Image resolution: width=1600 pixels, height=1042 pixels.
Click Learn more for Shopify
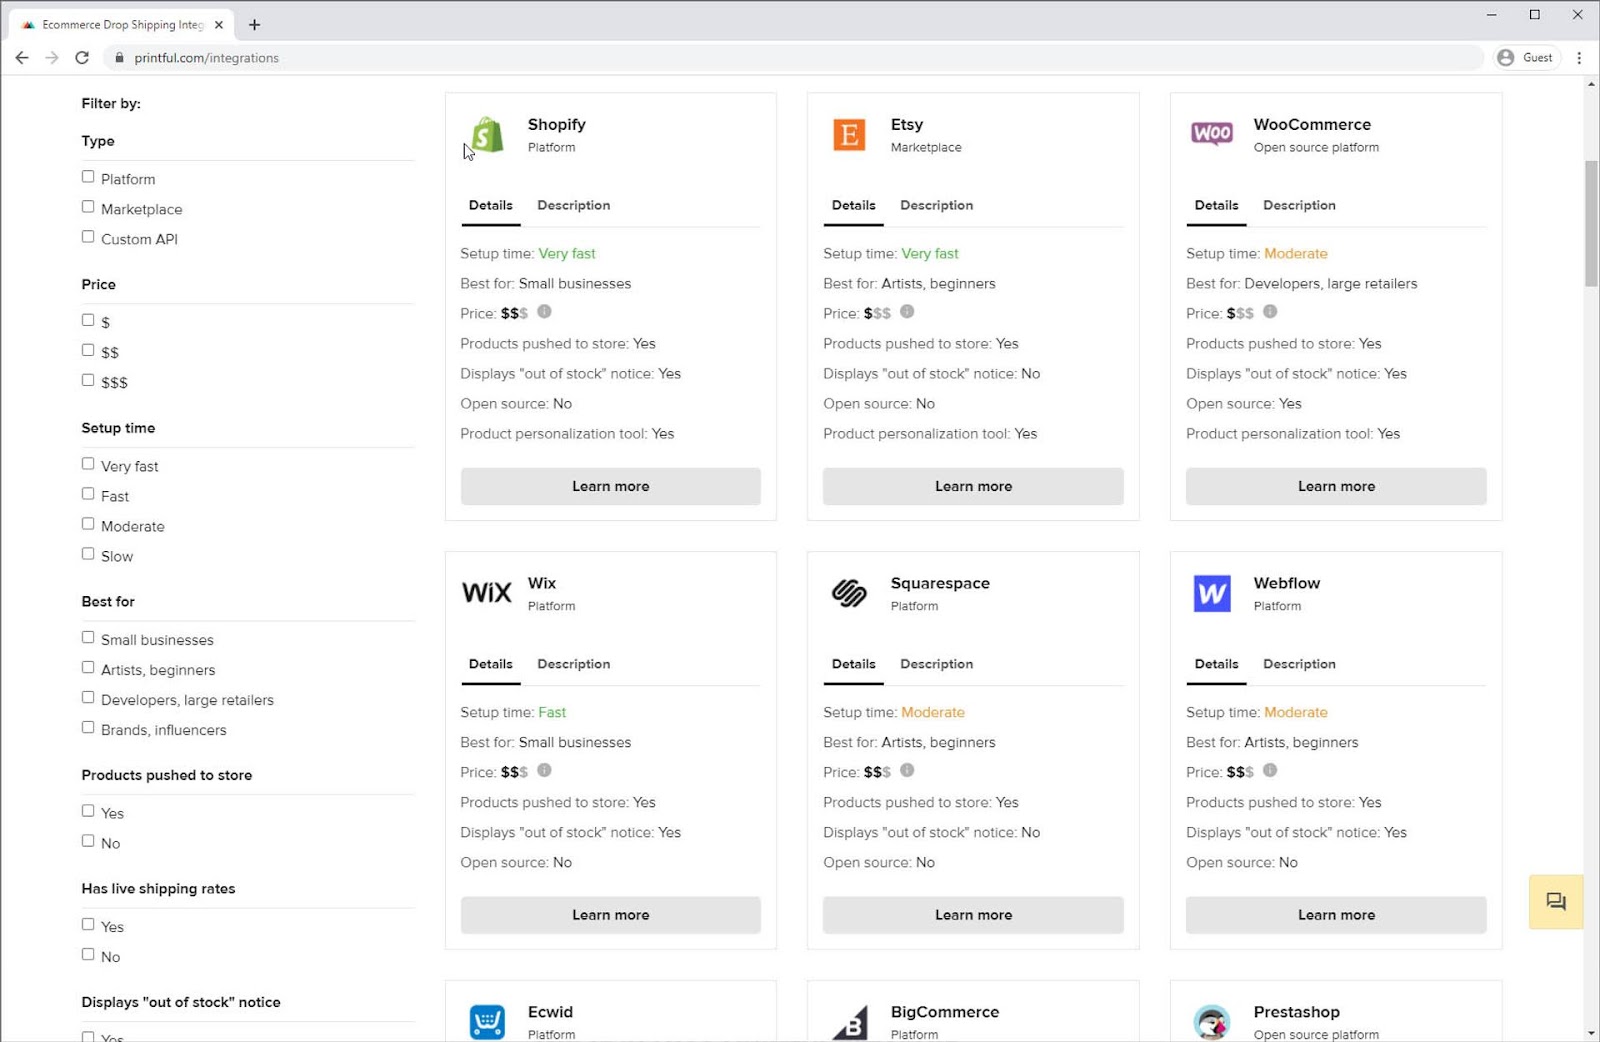(610, 486)
